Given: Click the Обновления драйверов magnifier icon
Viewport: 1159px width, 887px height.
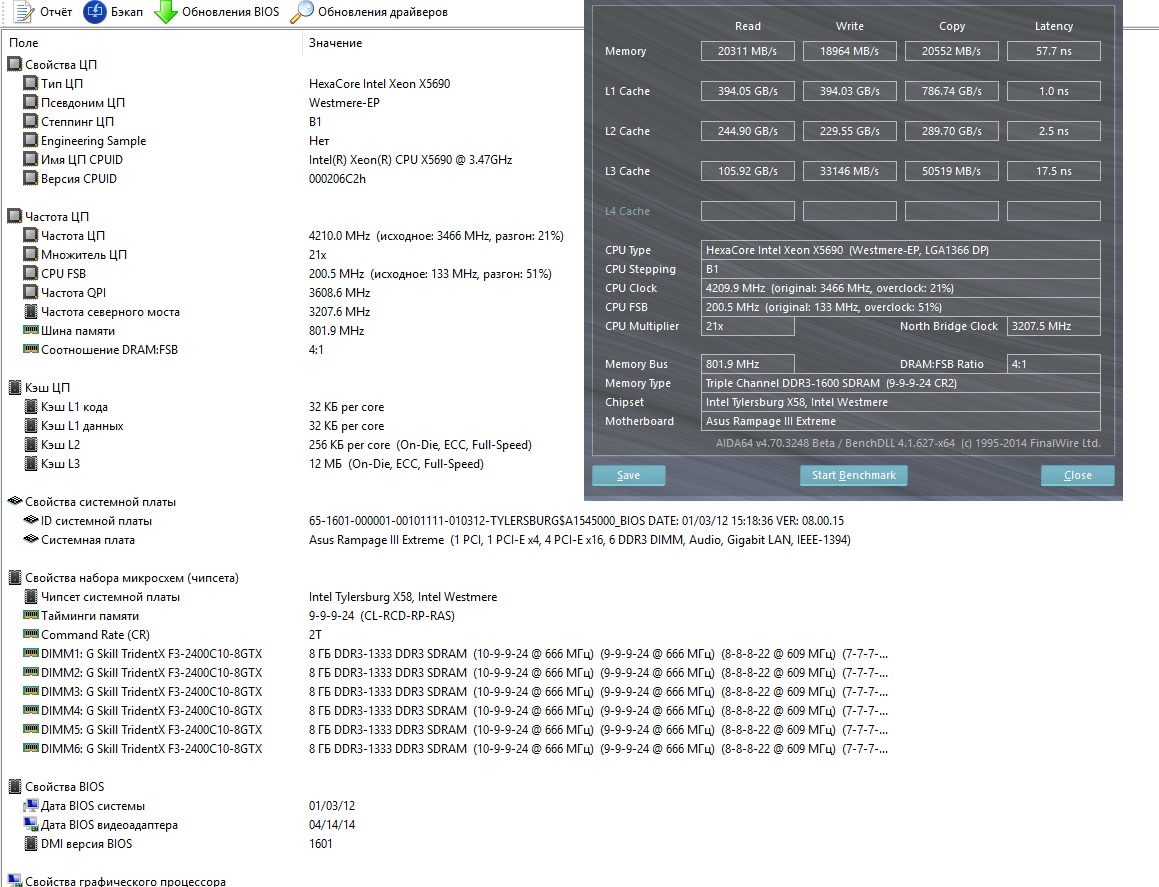Looking at the screenshot, I should point(302,12).
